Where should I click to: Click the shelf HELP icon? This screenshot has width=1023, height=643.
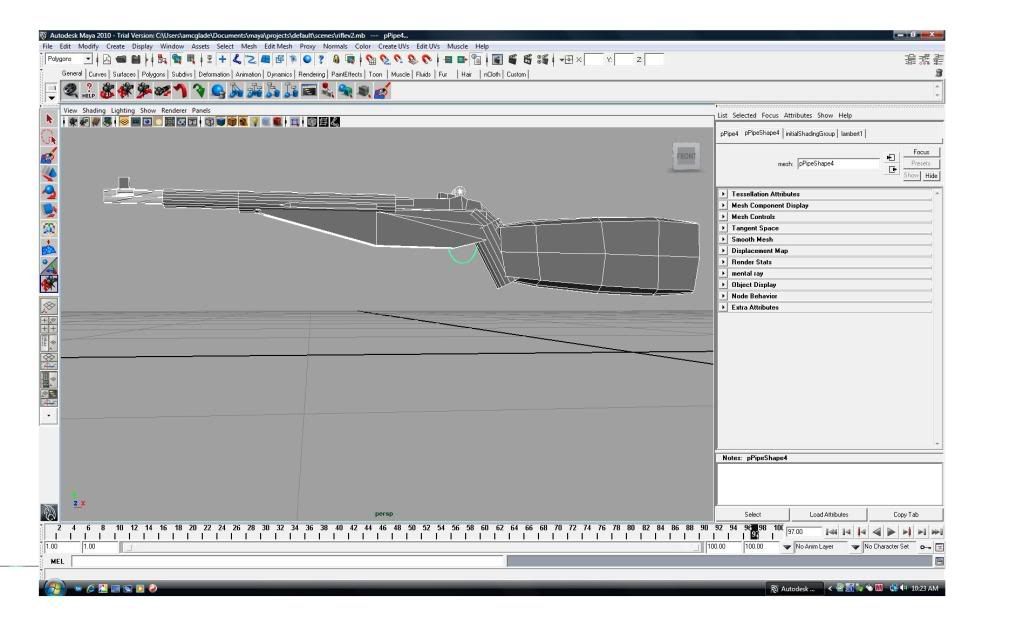coord(89,91)
